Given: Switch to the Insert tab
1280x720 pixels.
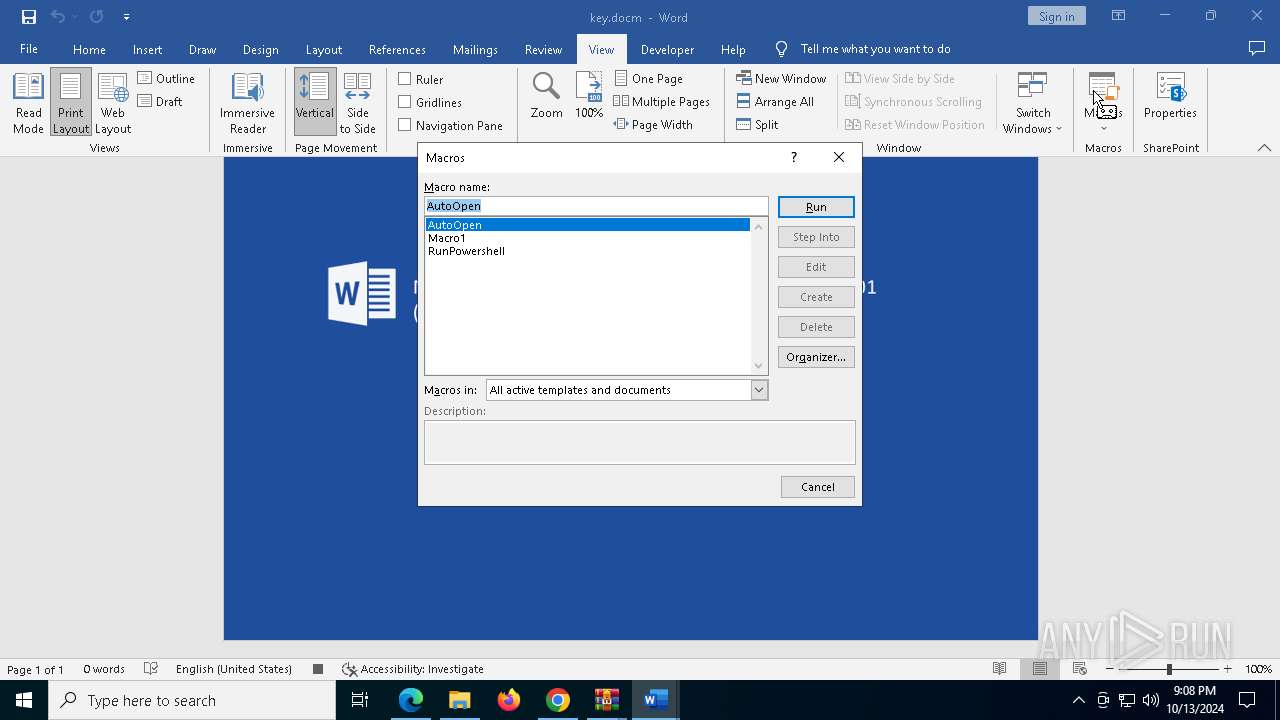Looking at the screenshot, I should (x=147, y=49).
